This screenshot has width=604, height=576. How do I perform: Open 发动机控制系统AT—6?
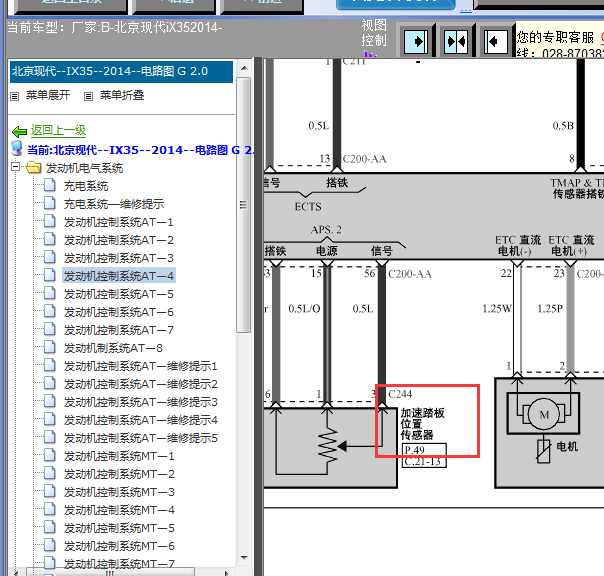[119, 312]
